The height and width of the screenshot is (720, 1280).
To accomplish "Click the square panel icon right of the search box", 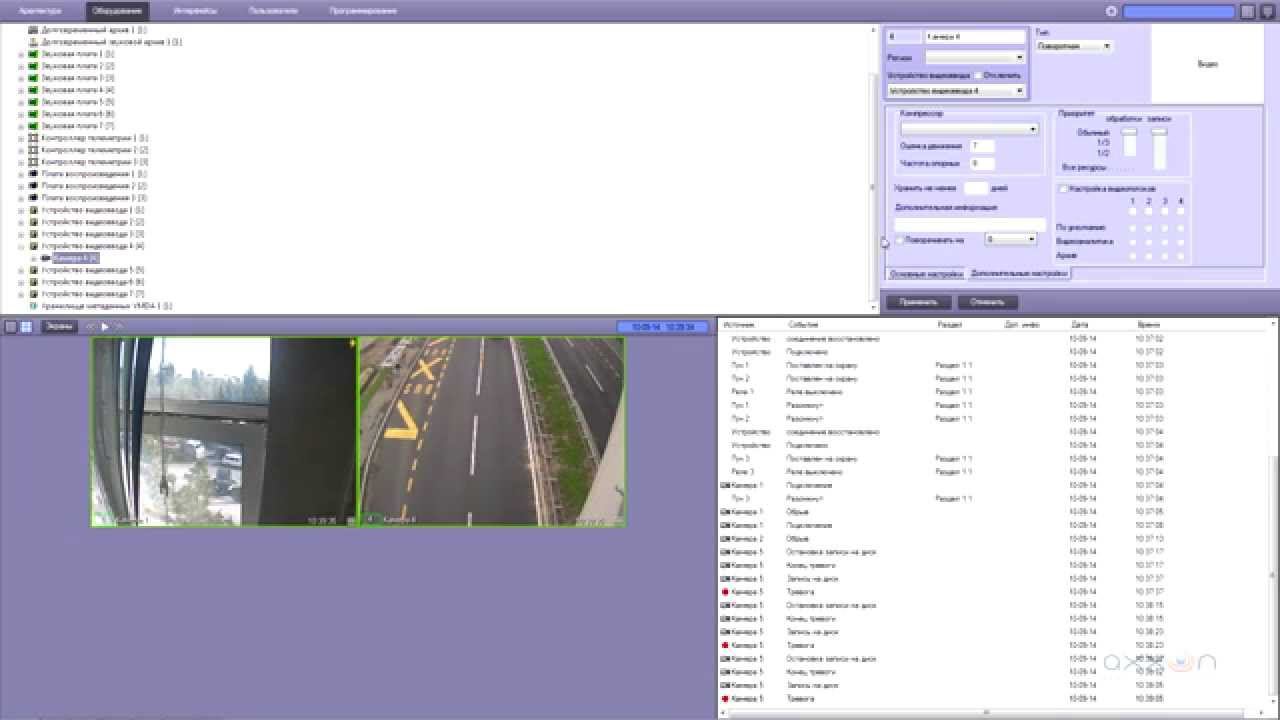I will coord(1247,11).
